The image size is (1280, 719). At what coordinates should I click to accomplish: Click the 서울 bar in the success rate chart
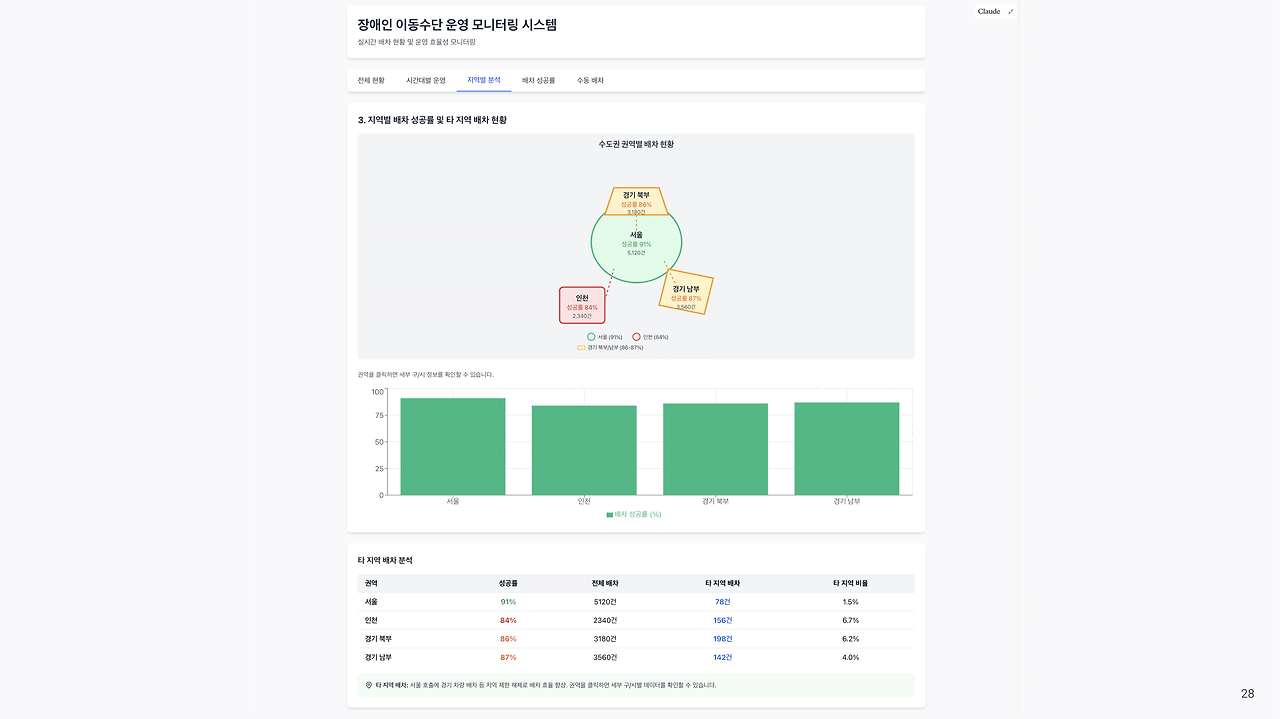coord(454,445)
